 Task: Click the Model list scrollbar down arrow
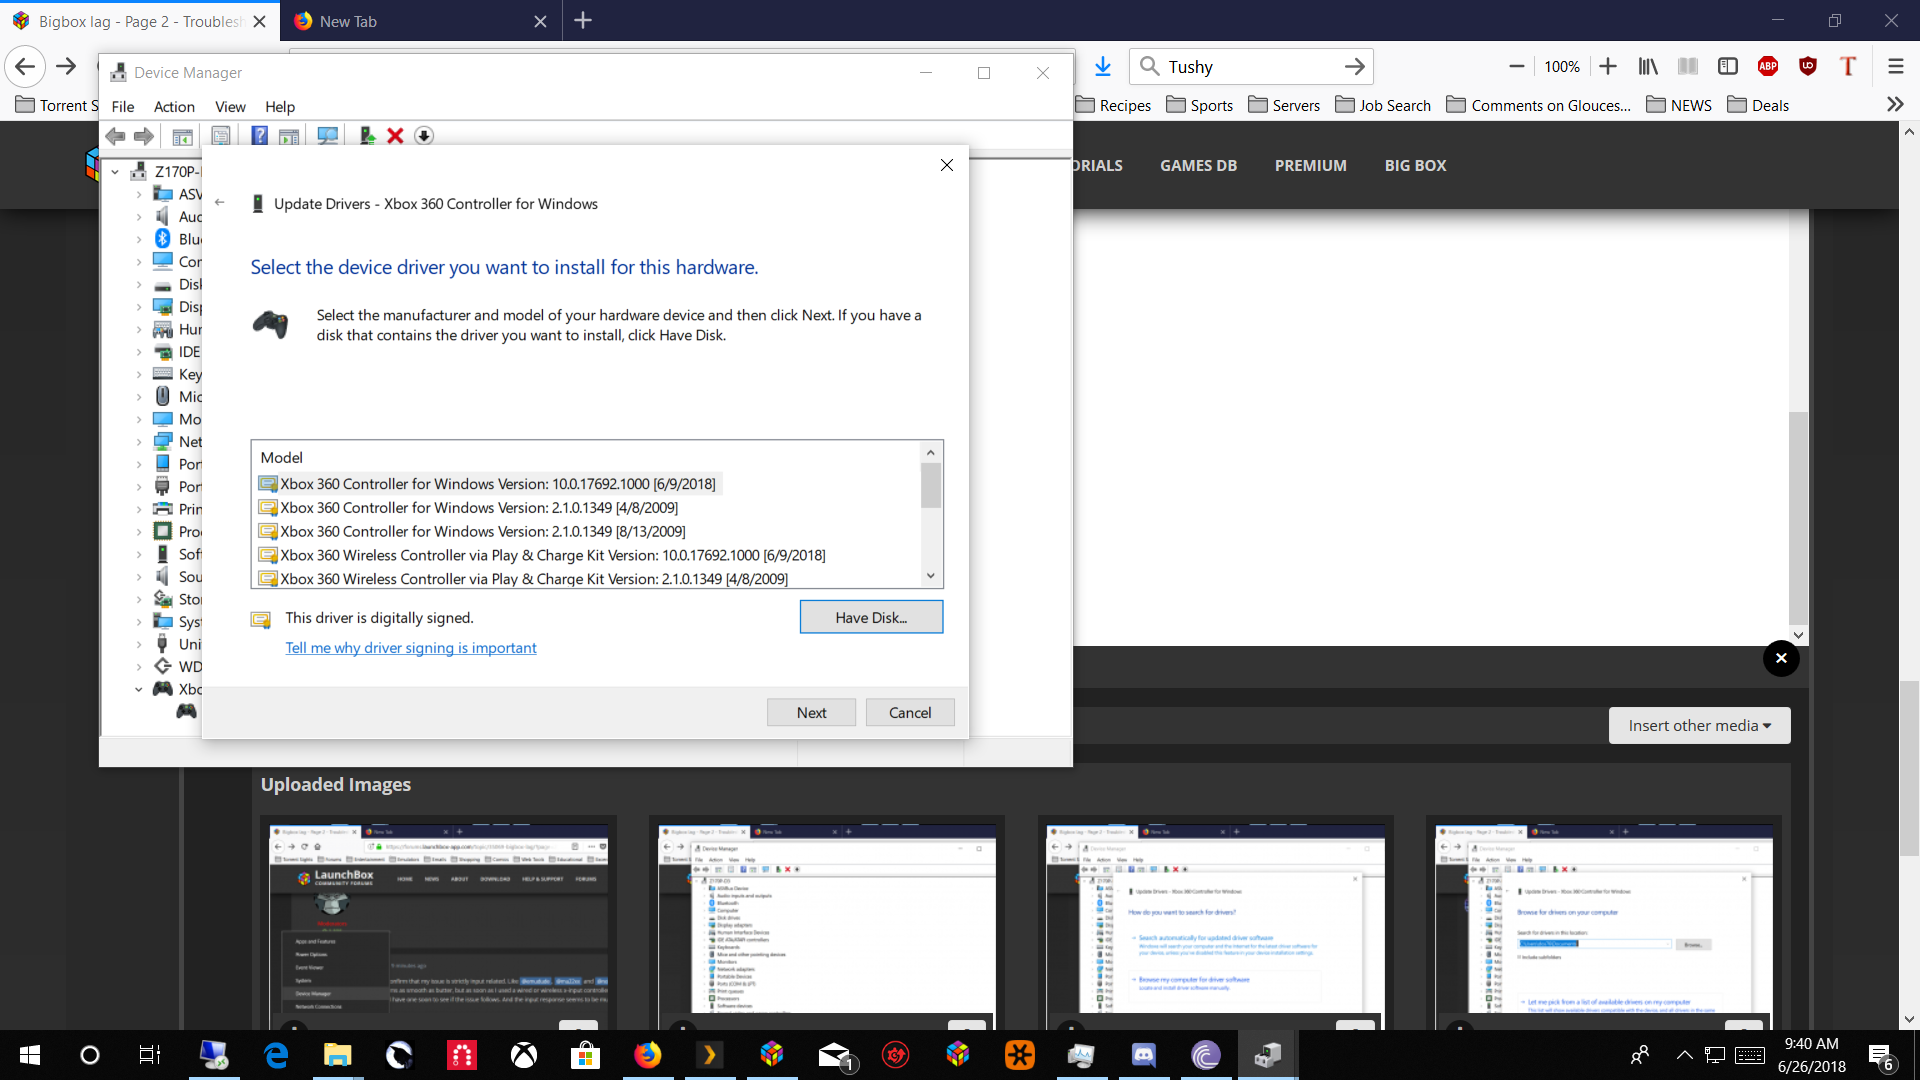pos(931,576)
